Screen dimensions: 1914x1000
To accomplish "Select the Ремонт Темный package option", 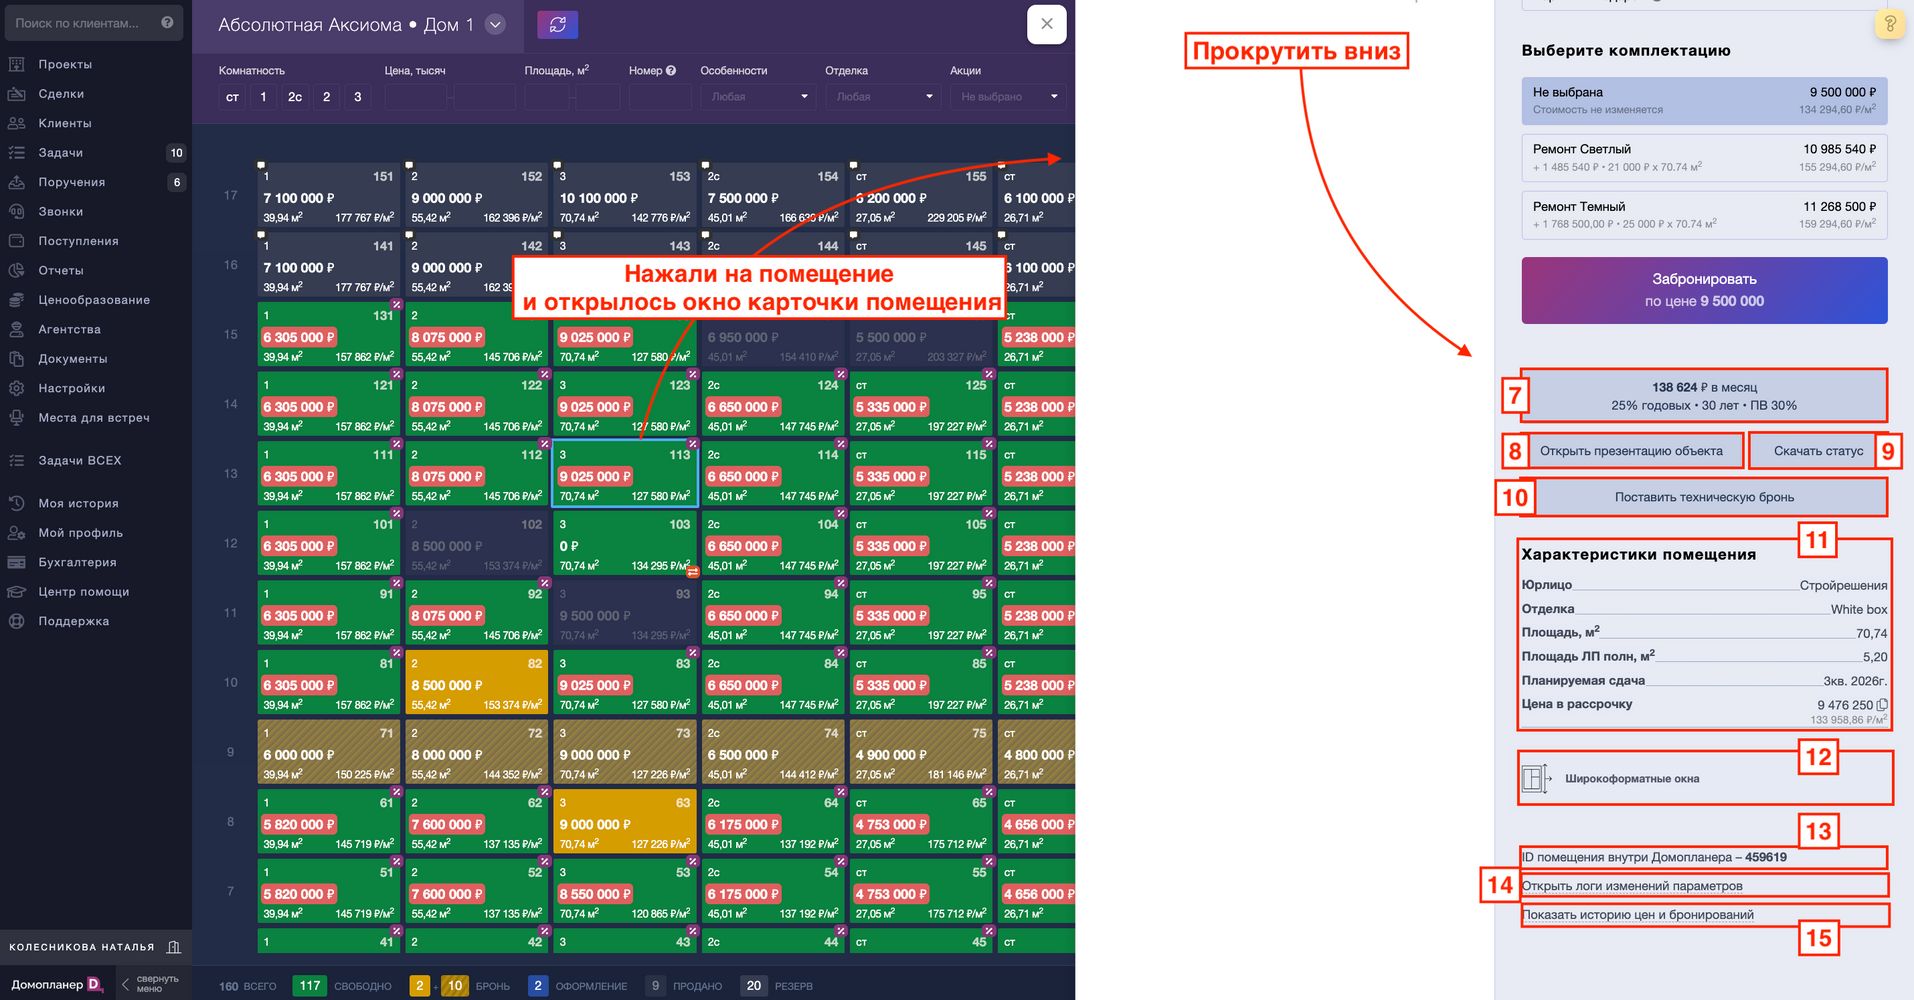I will pos(1704,215).
